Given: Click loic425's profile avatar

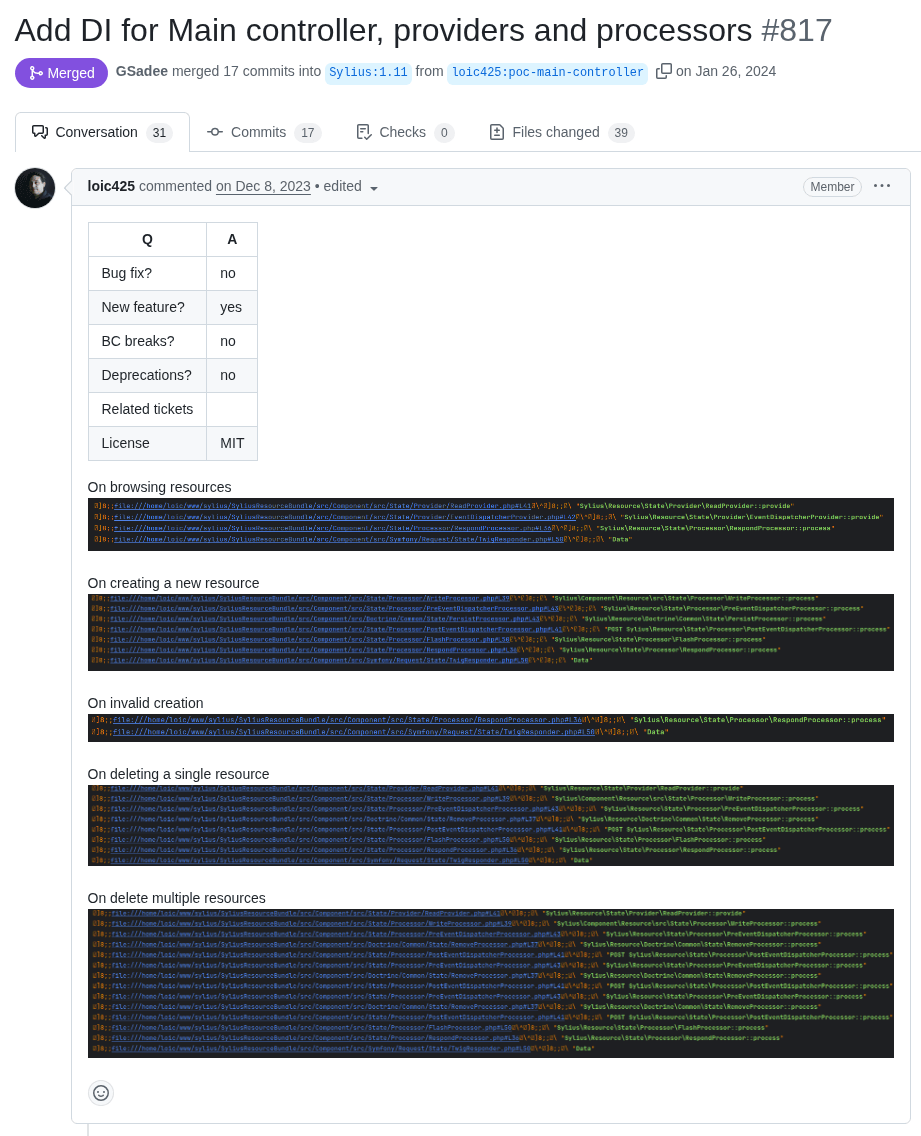Looking at the screenshot, I should pyautogui.click(x=35, y=188).
